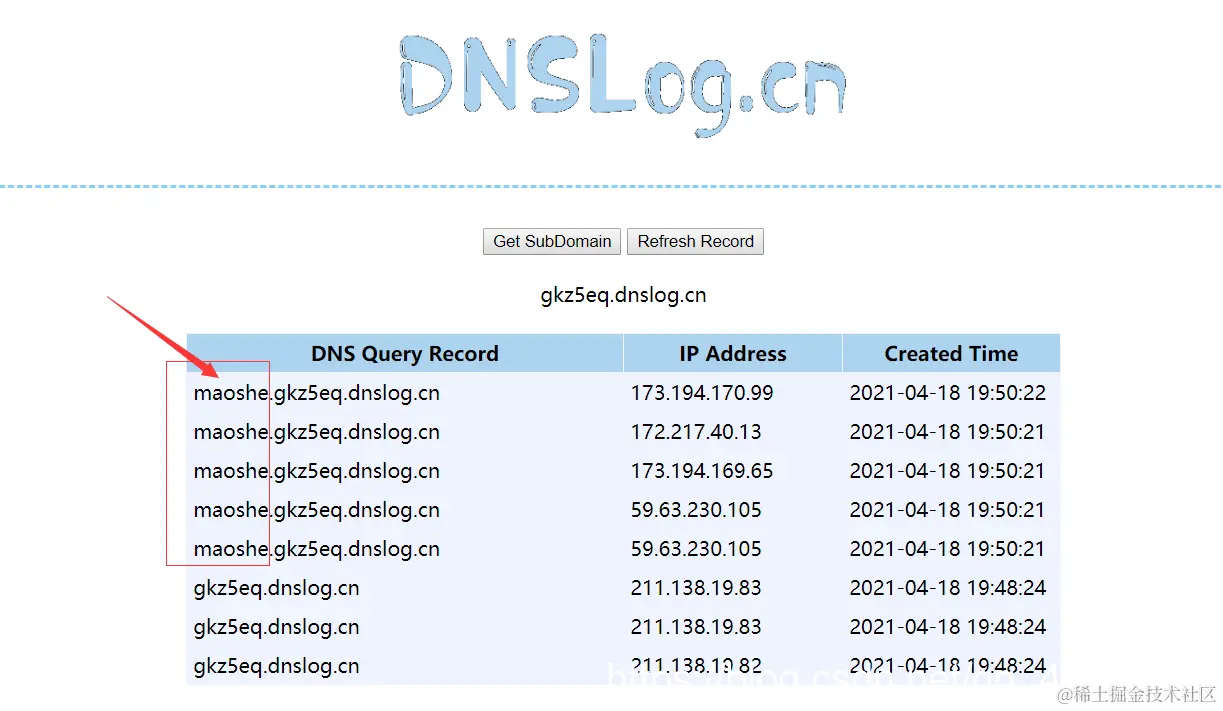This screenshot has width=1223, height=711.
Task: Click the Created Time column header
Action: (x=951, y=353)
